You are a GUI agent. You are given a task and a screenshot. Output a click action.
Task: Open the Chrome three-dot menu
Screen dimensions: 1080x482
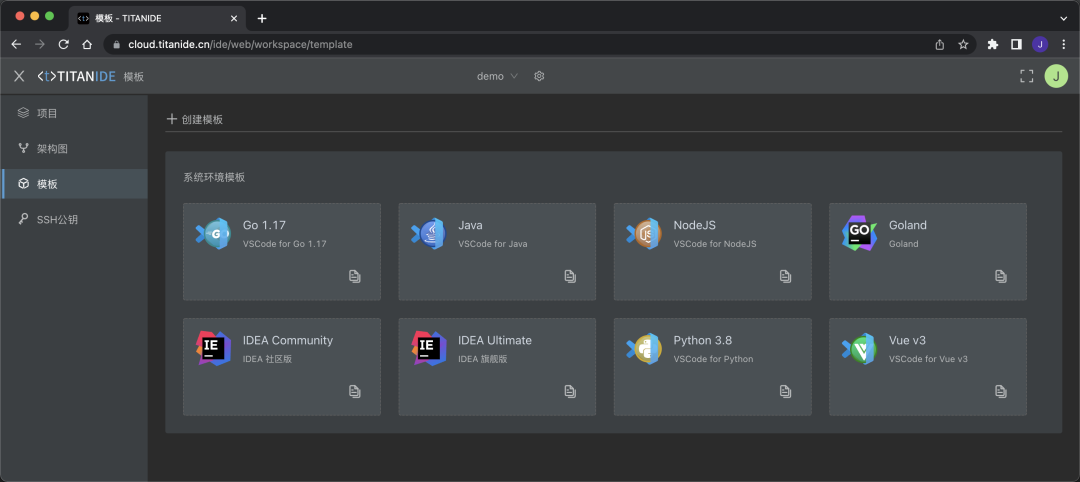coord(1063,44)
